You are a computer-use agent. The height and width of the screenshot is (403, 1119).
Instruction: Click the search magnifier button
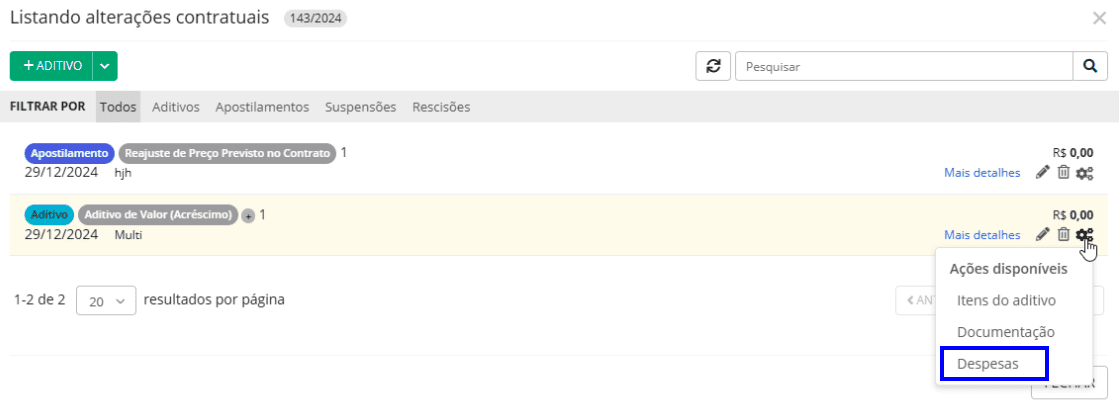[1089, 66]
